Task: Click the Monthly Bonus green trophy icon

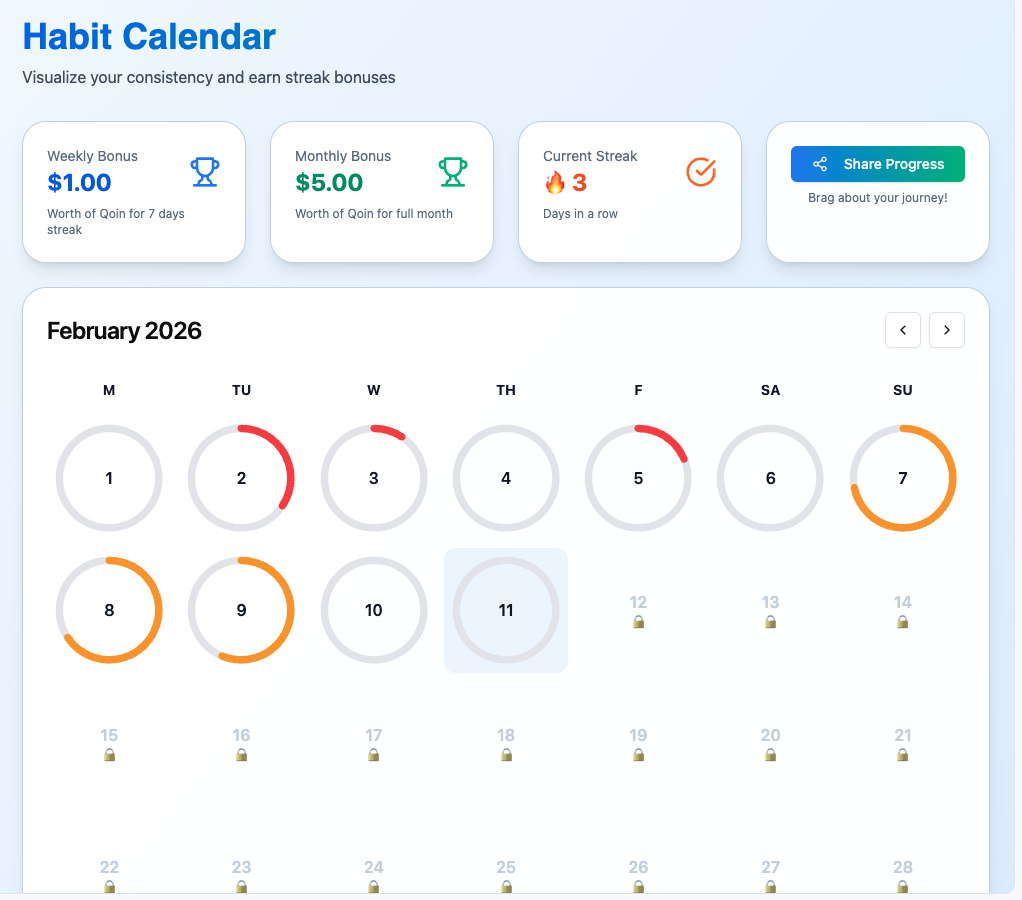Action: [x=453, y=172]
